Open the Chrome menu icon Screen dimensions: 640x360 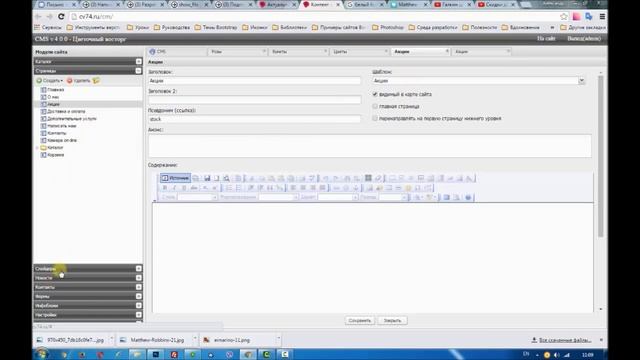[602, 17]
